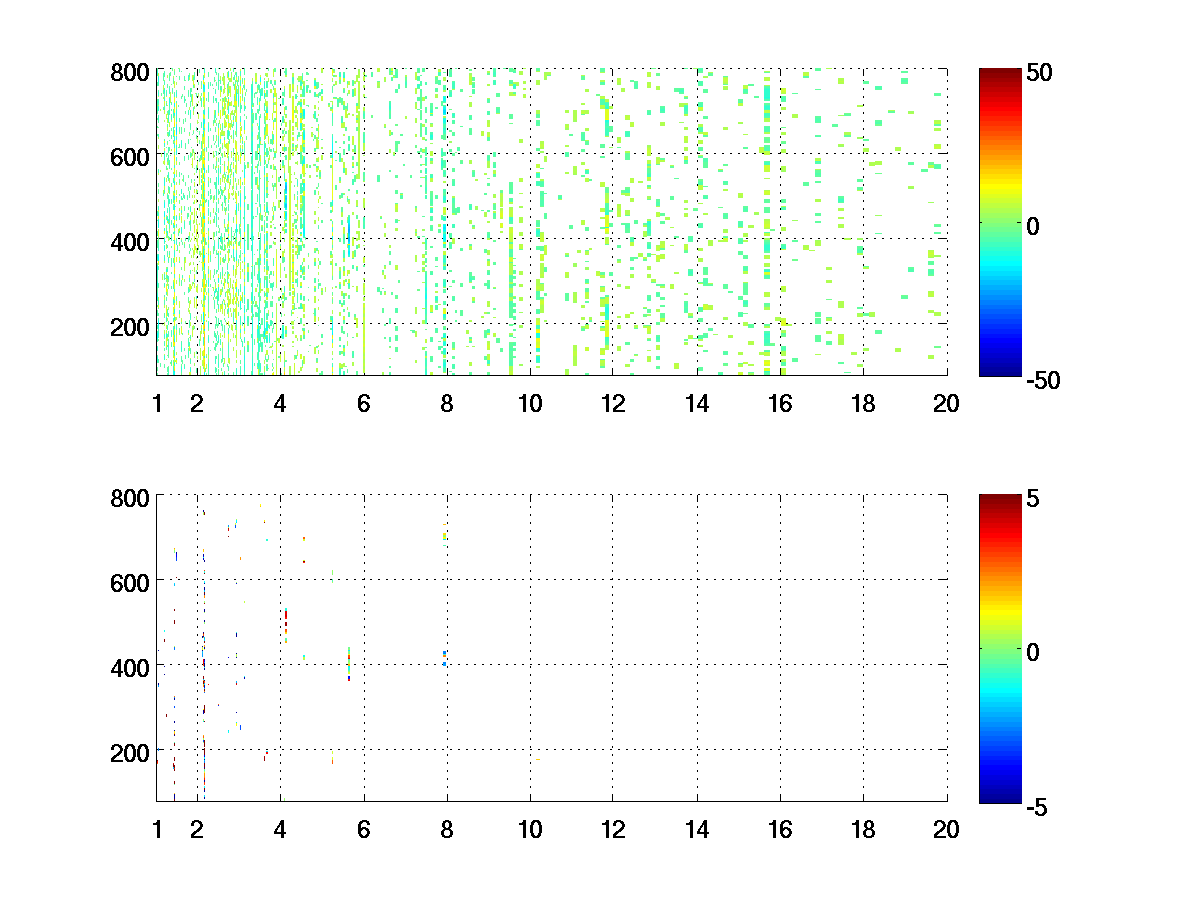Viewport: 1200px width, 900px height.
Task: Click the dark red region atop the top colorbar
Action: (999, 76)
